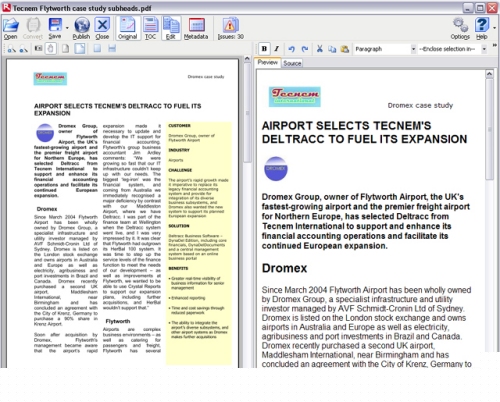Toggle the Original view panel
Viewport: 500px width, 402px height.
[127, 28]
